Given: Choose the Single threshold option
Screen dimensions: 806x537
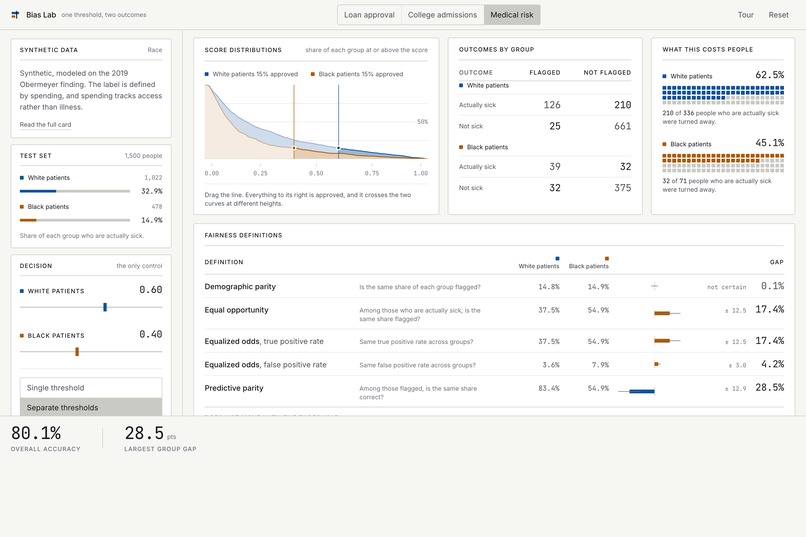Looking at the screenshot, I should [x=91, y=388].
